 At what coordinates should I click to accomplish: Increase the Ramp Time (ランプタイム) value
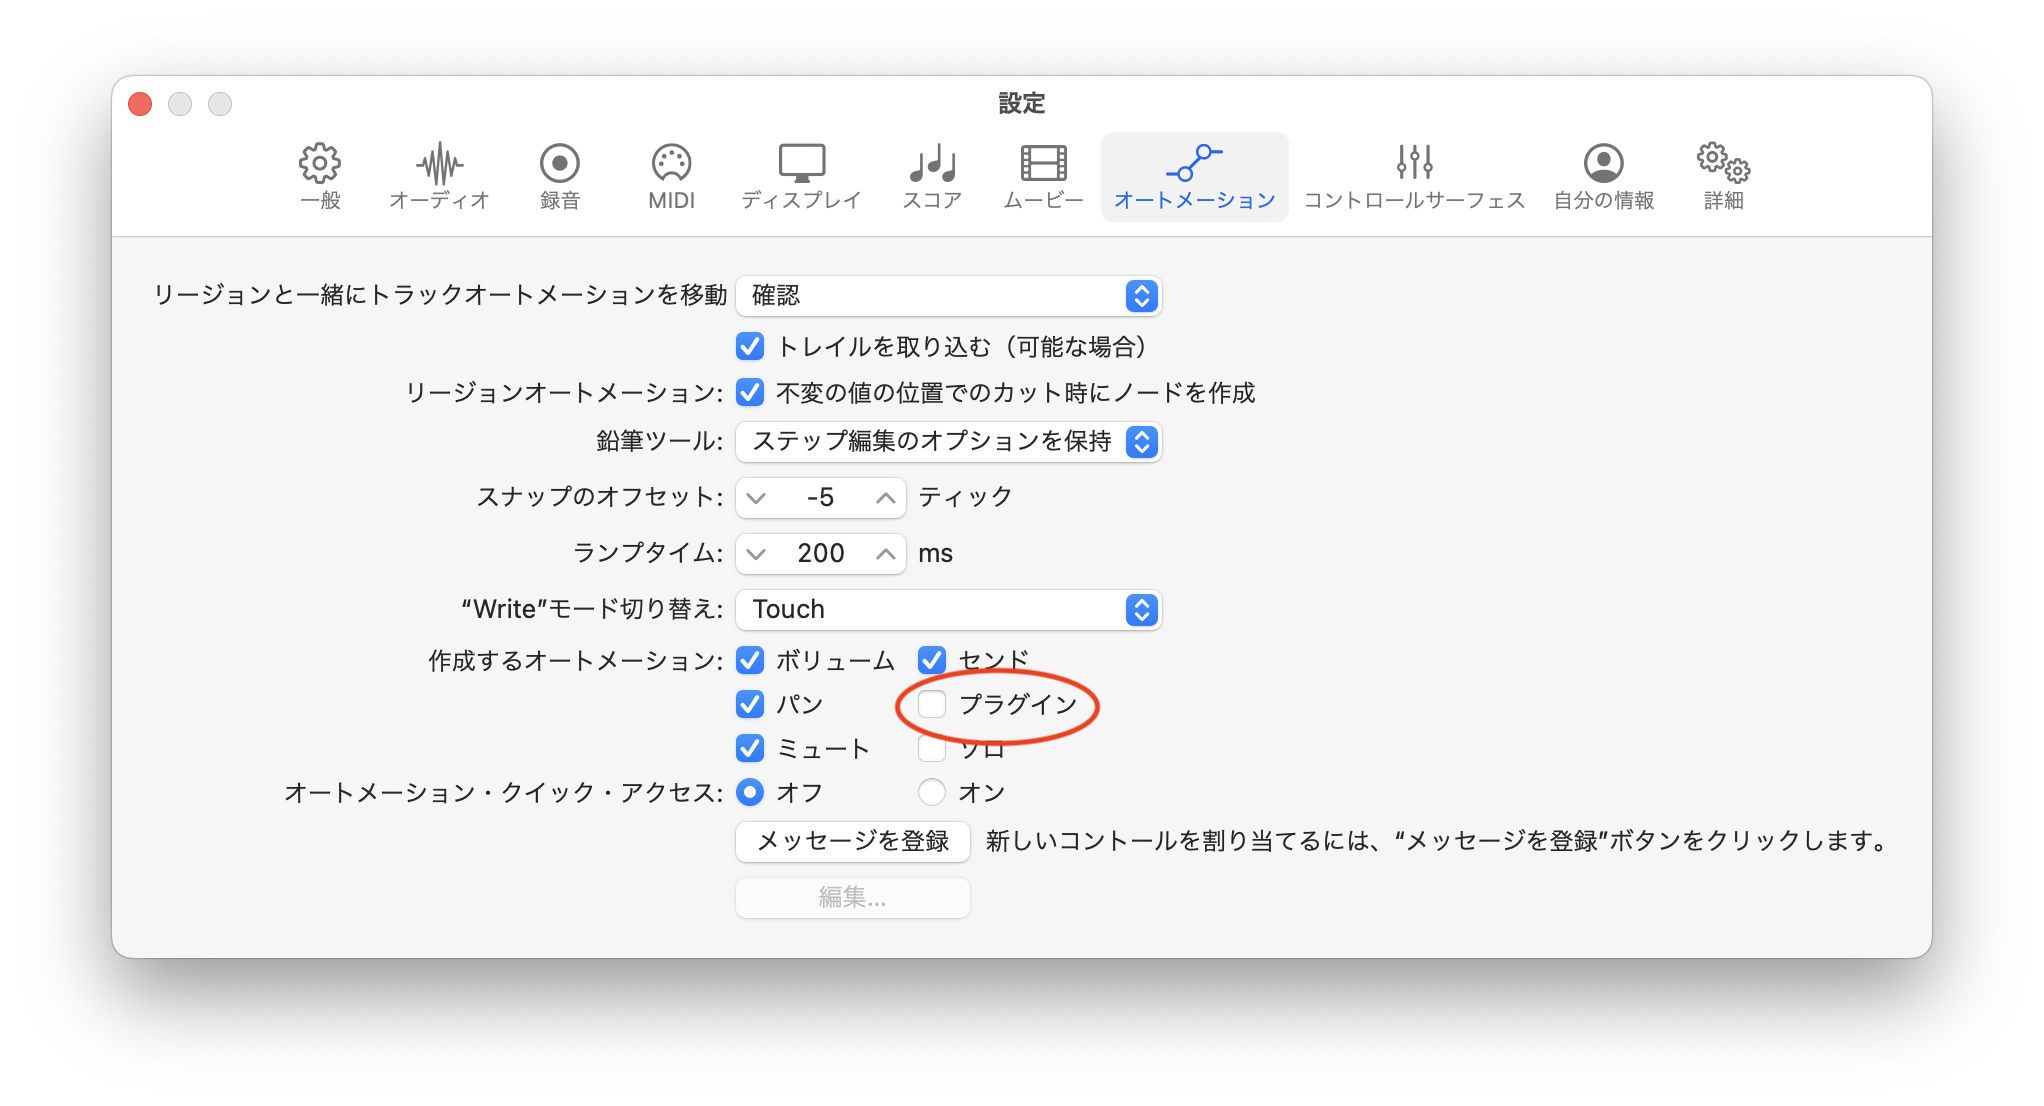[885, 553]
